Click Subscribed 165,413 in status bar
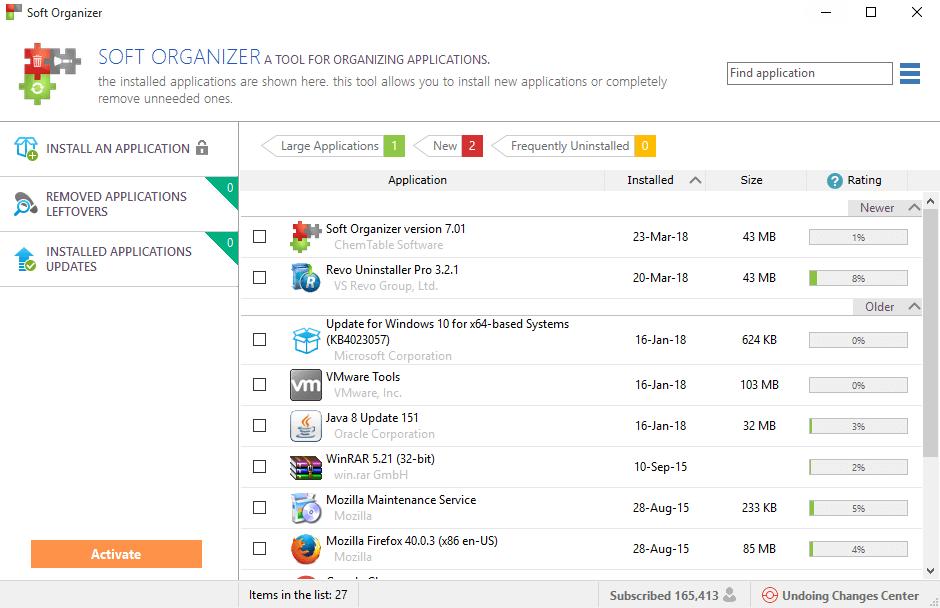 tap(664, 595)
